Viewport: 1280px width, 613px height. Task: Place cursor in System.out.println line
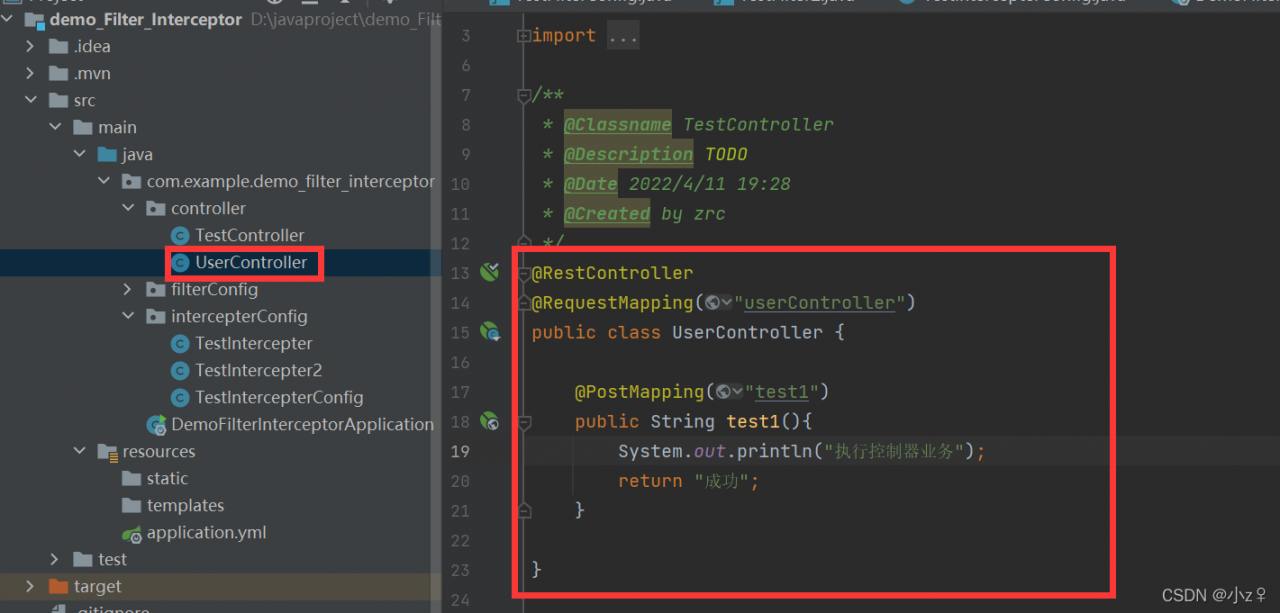point(802,451)
